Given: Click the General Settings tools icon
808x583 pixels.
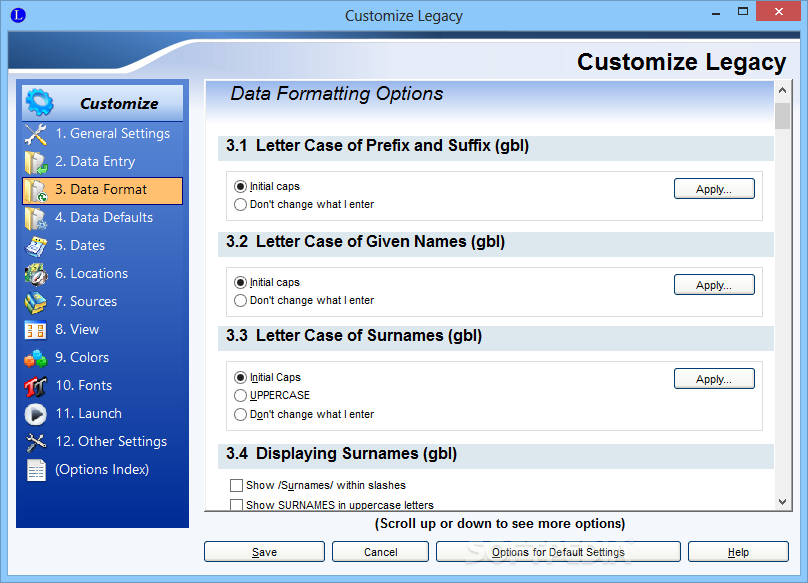Looking at the screenshot, I should coord(36,134).
